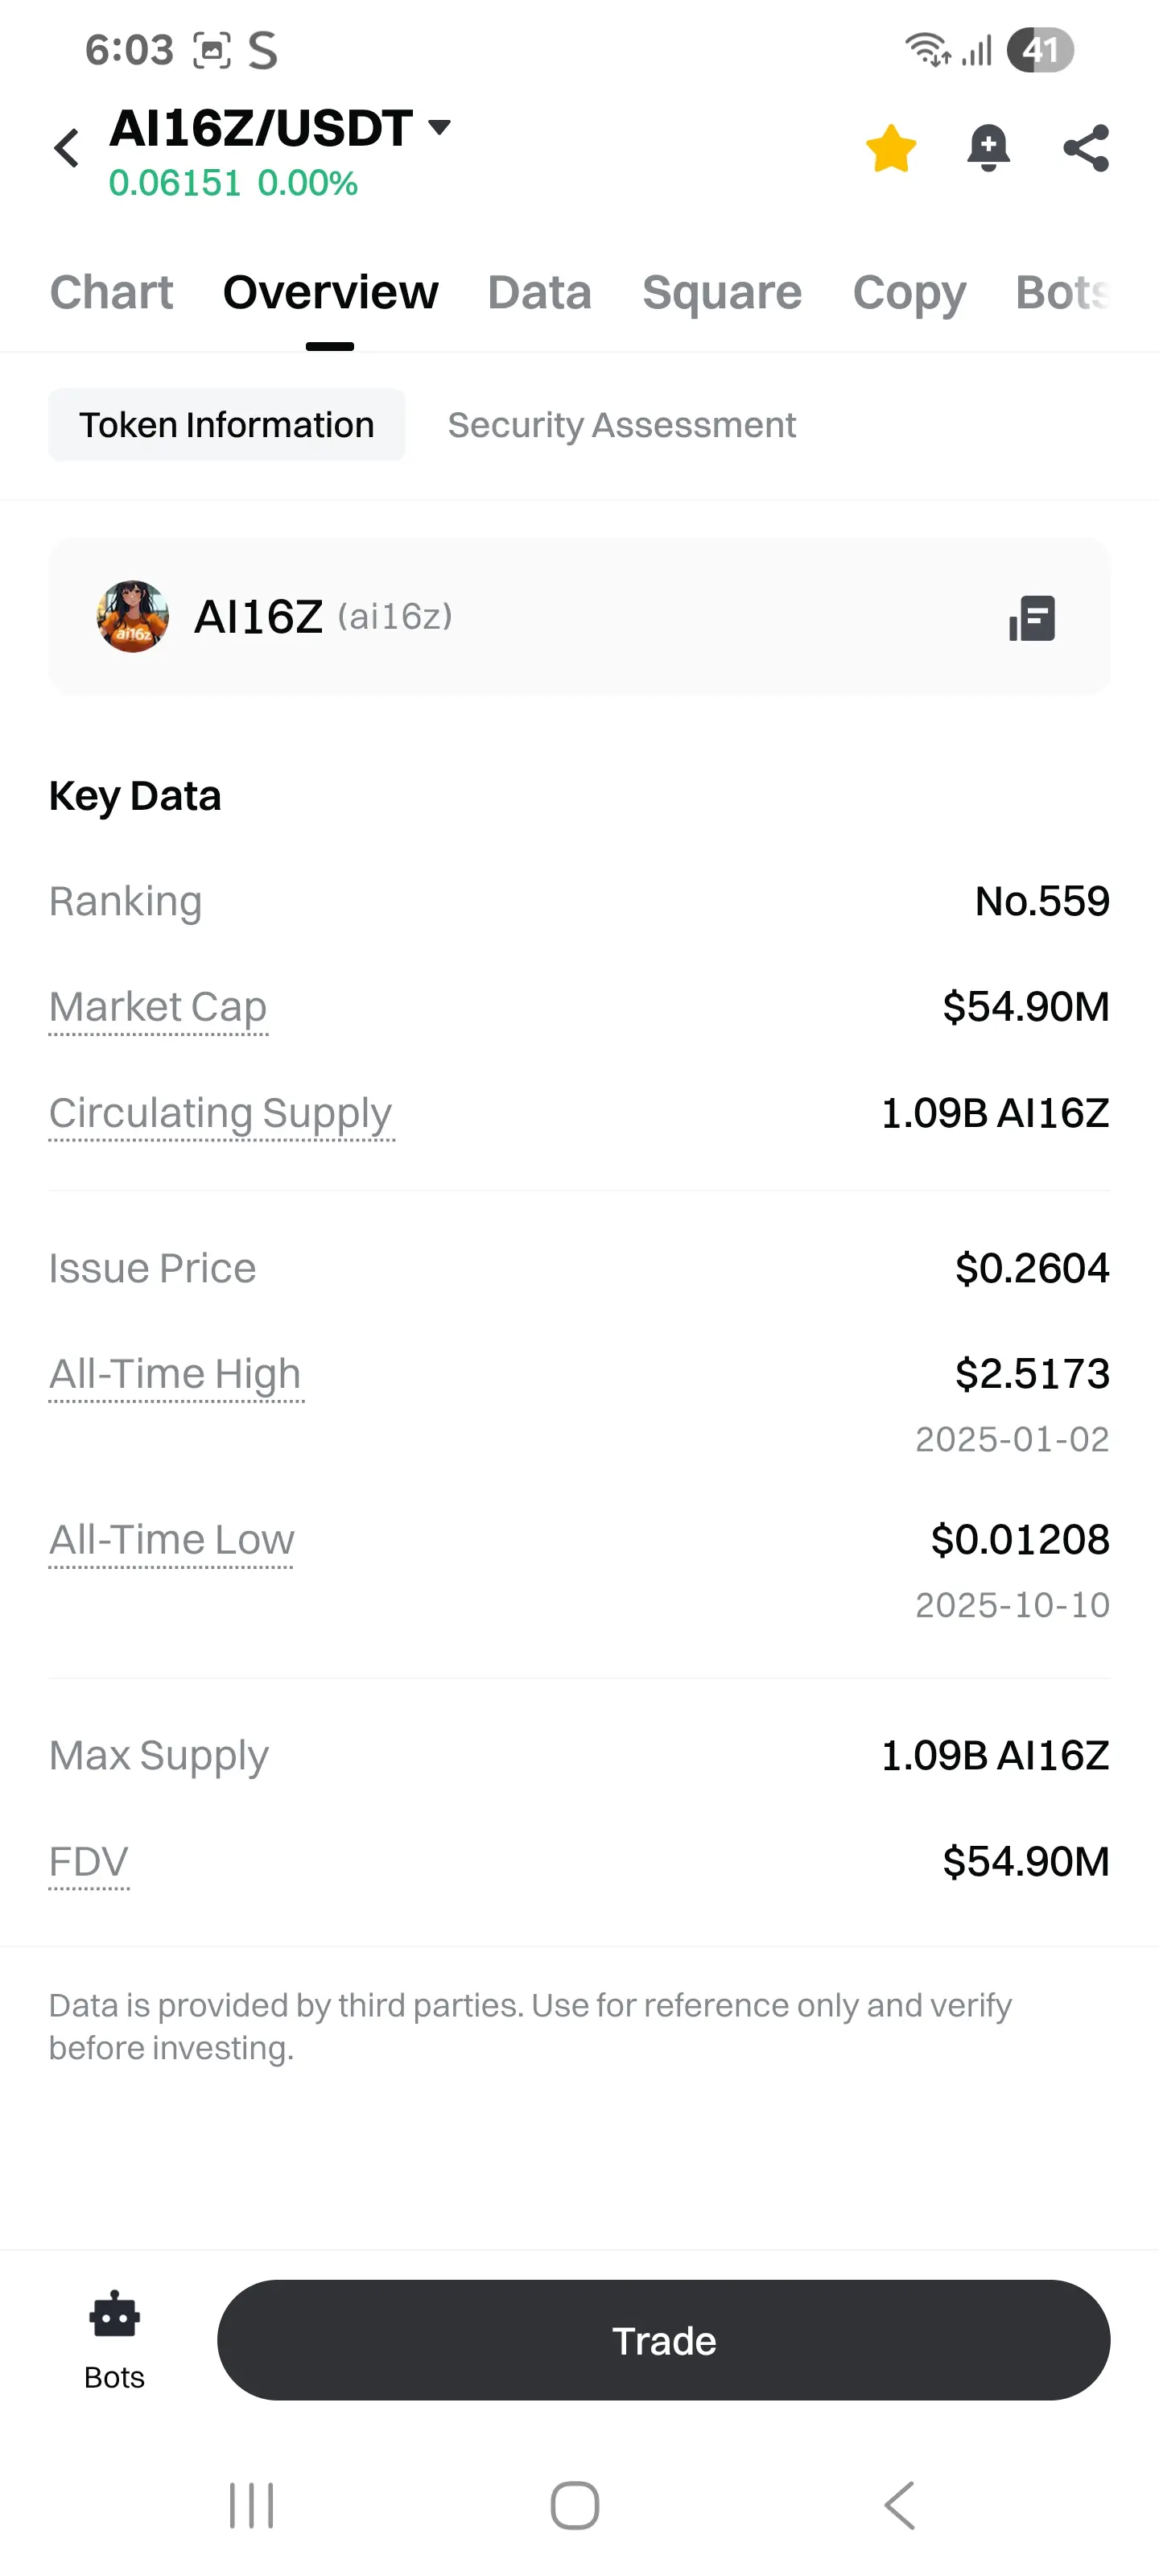Toggle the favorite star icon
The height and width of the screenshot is (2576, 1159).
890,149
